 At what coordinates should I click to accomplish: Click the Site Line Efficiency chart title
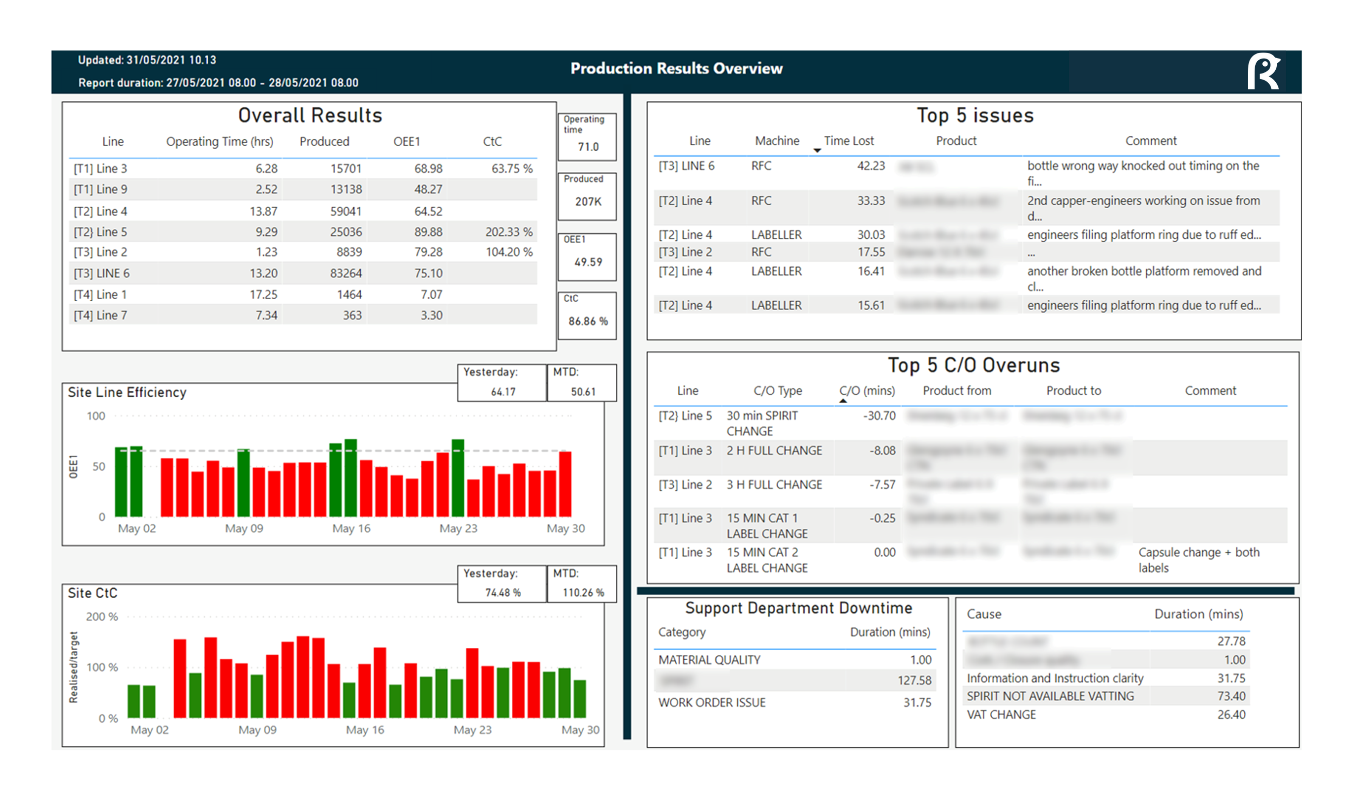127,393
